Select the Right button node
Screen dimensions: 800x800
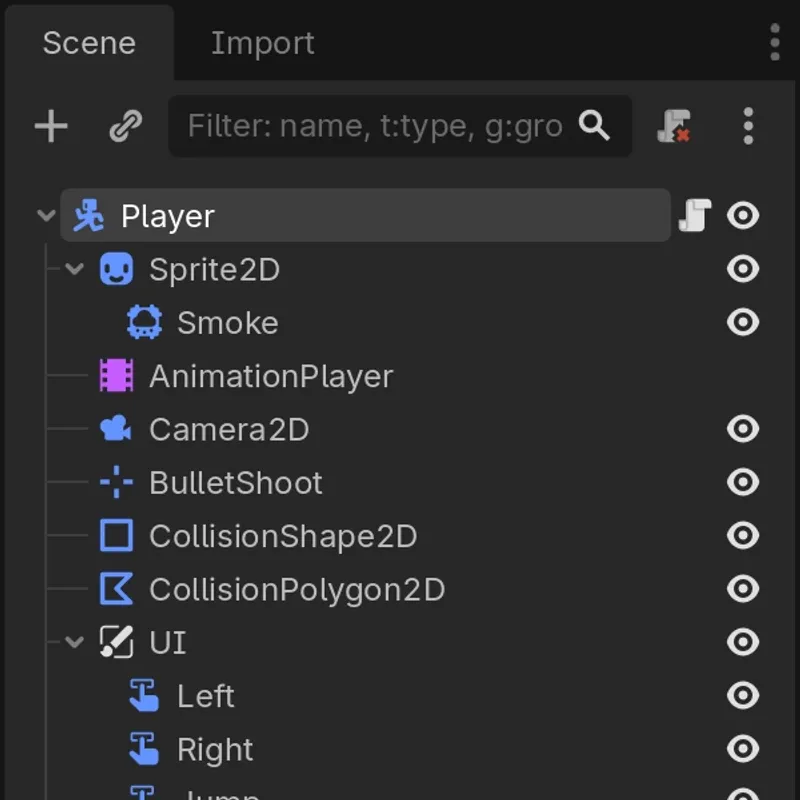(214, 749)
